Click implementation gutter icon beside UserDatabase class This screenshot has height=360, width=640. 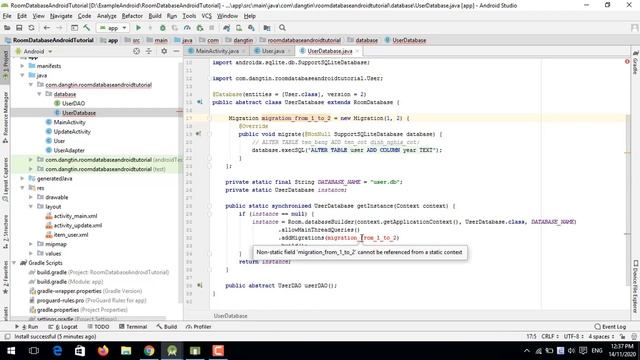click(200, 102)
